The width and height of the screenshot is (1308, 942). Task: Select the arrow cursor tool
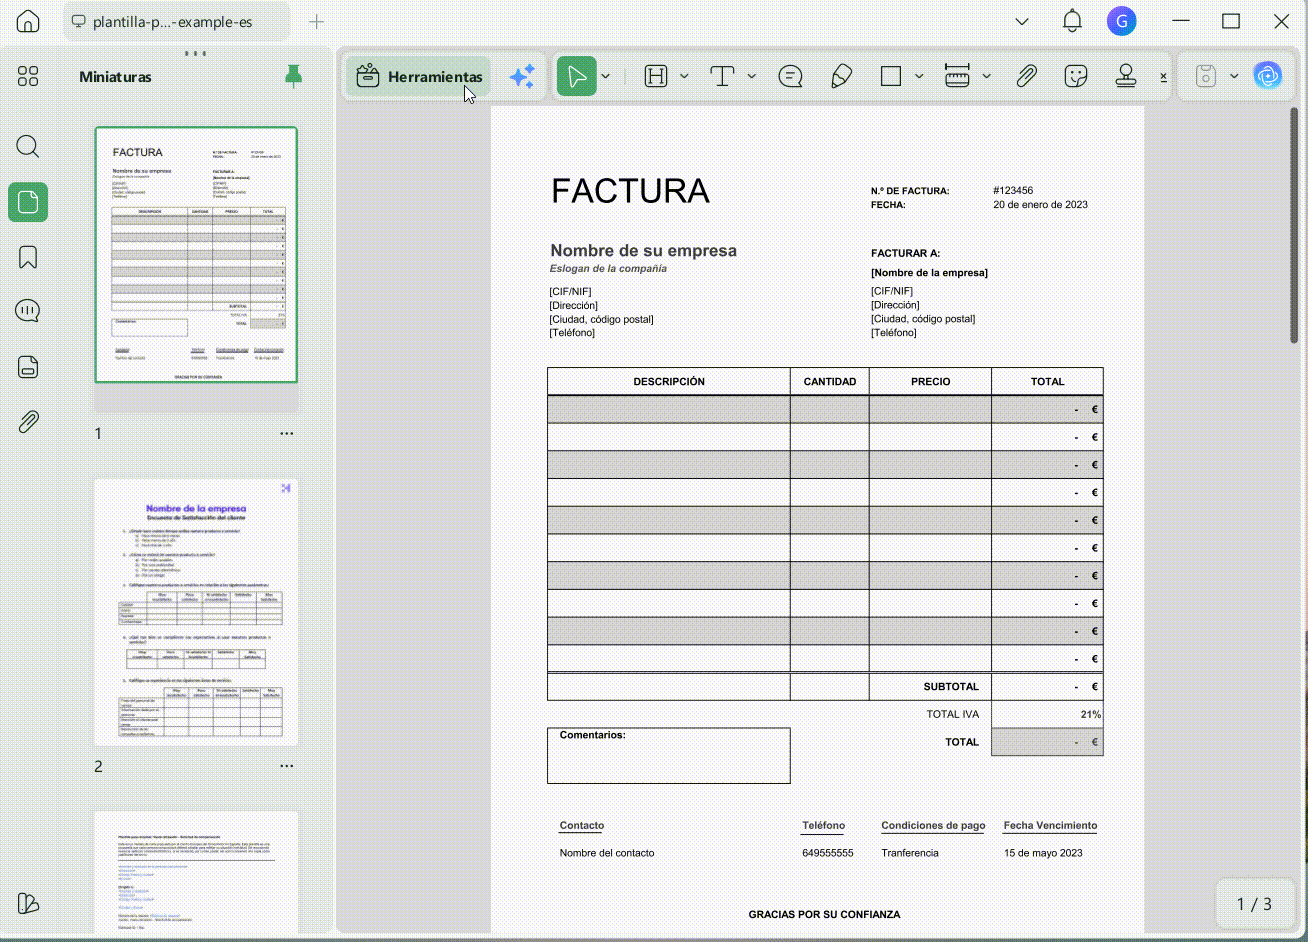pos(577,77)
